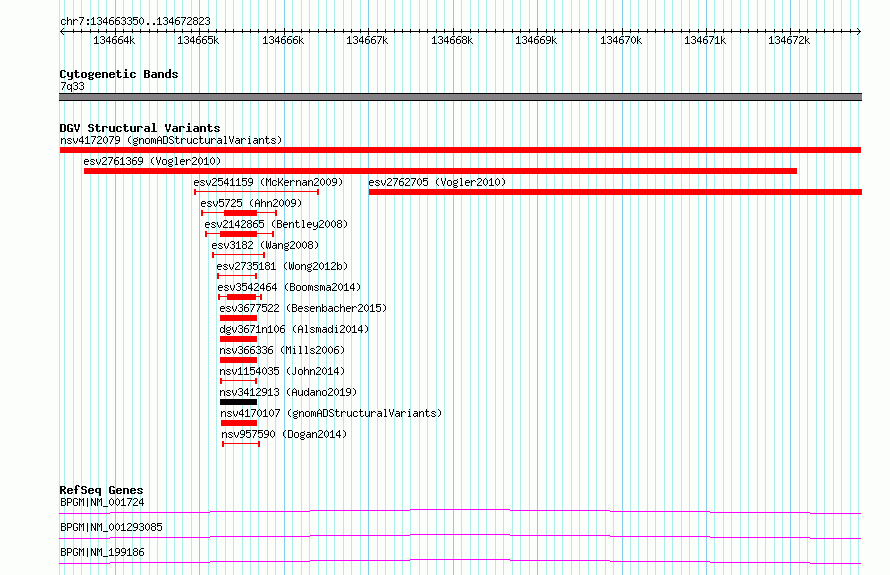
Task: Click the BPGM|NM_001724 gene track line
Action: (460, 511)
